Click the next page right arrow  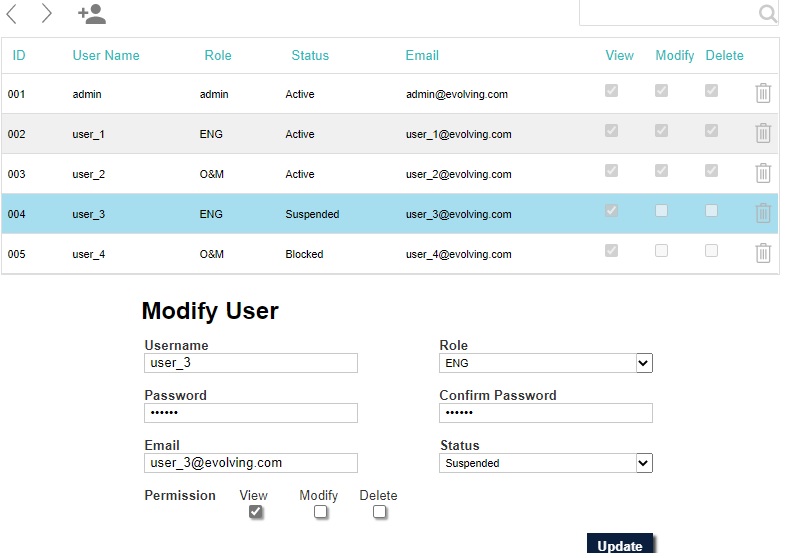tap(46, 14)
